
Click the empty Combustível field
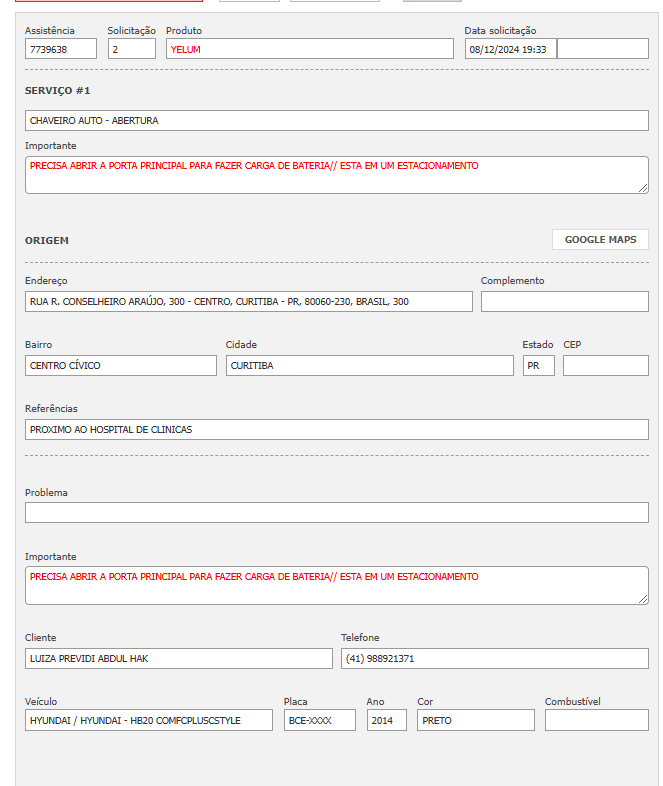click(x=596, y=721)
